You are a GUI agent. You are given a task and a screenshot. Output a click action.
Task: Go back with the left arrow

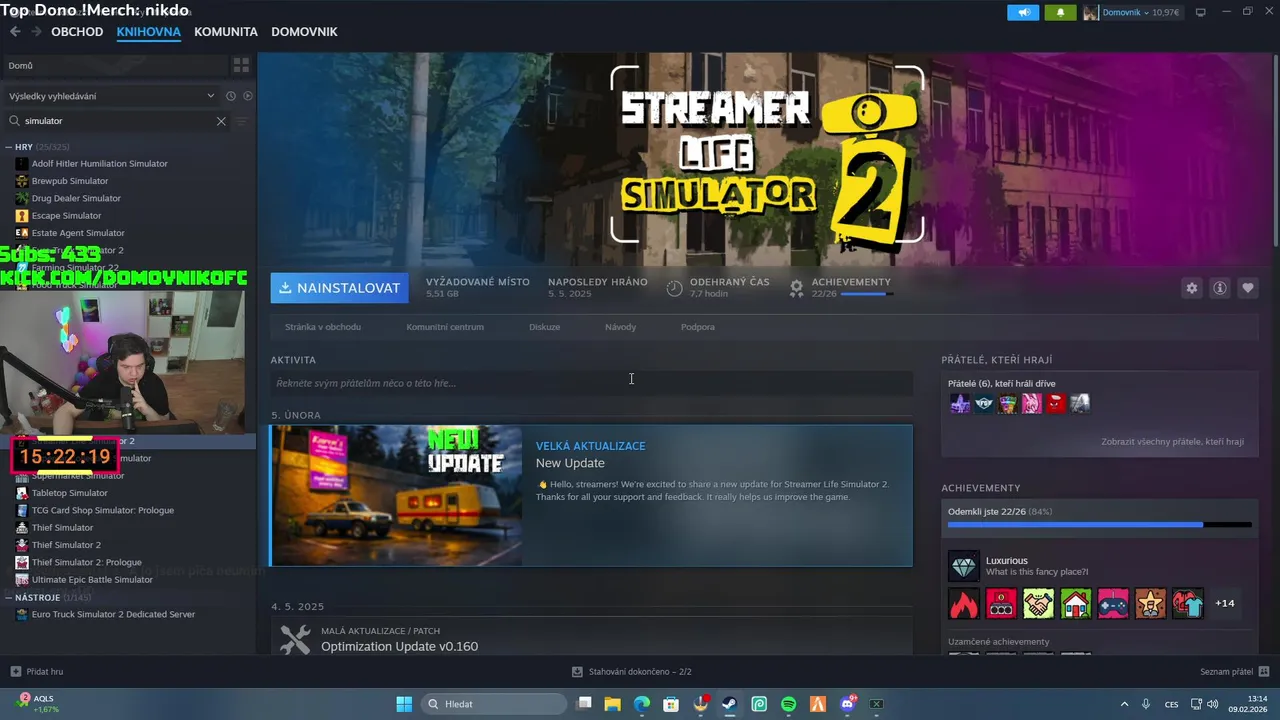(15, 32)
